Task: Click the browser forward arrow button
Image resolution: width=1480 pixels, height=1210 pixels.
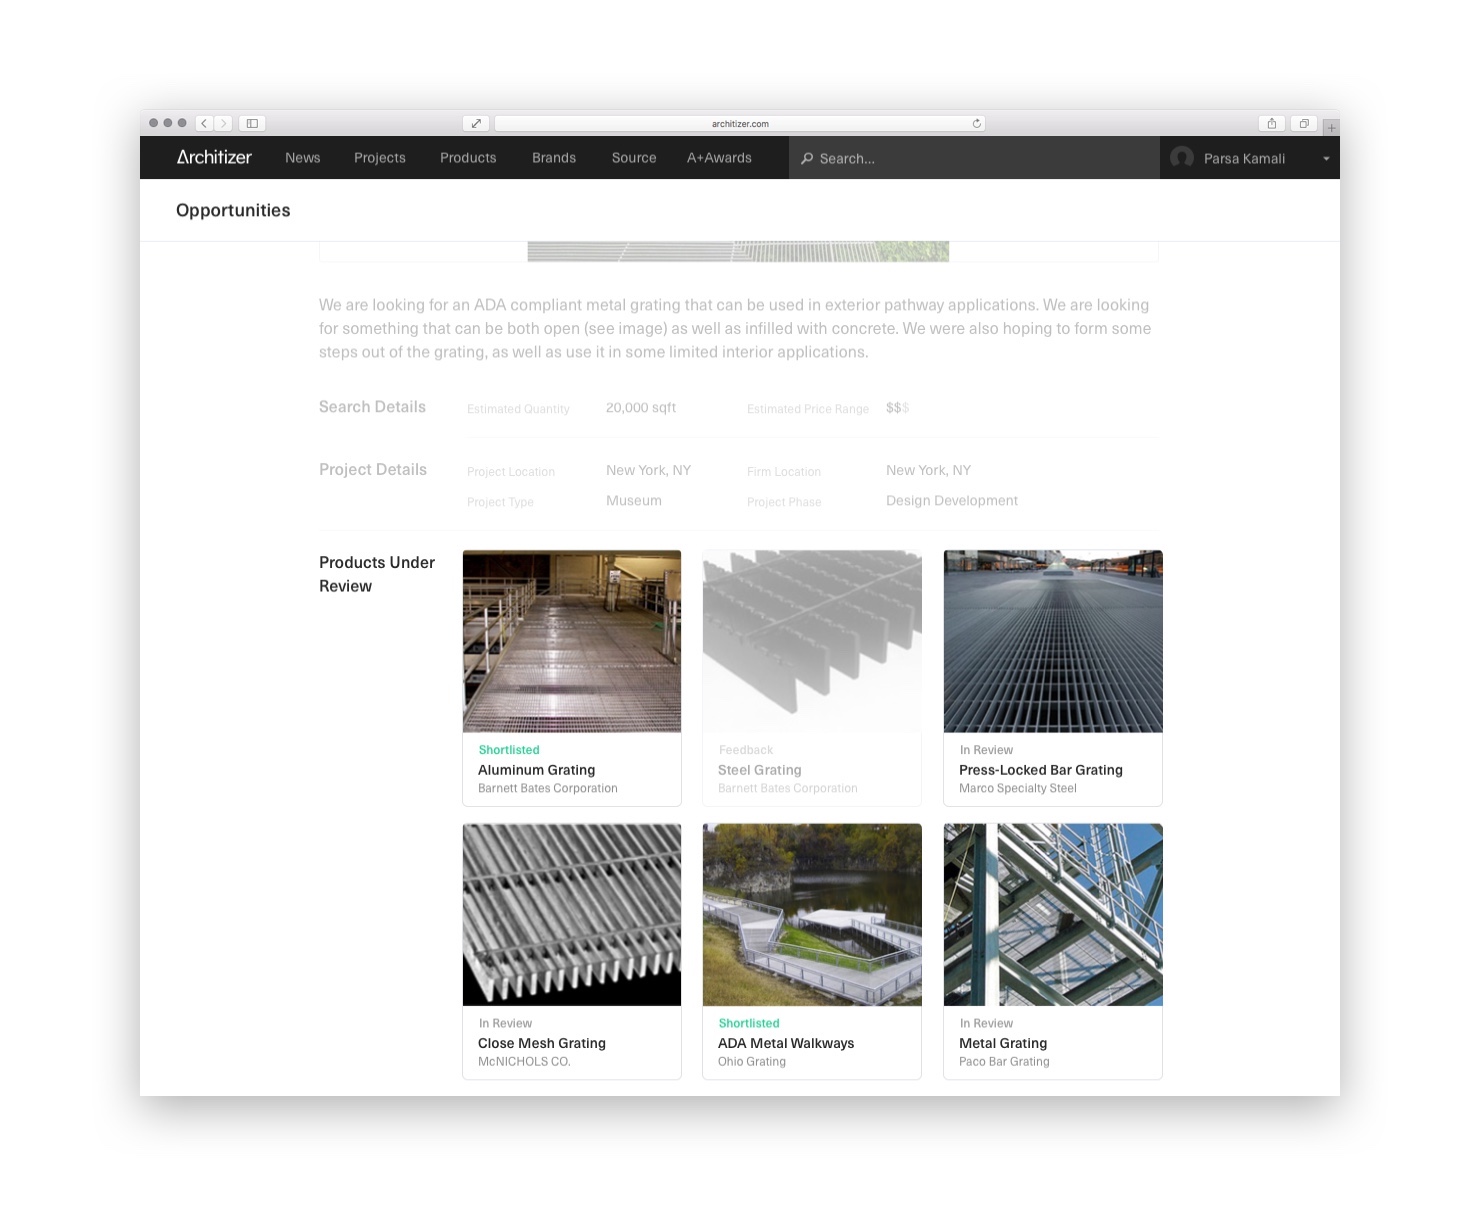Action: coord(223,123)
